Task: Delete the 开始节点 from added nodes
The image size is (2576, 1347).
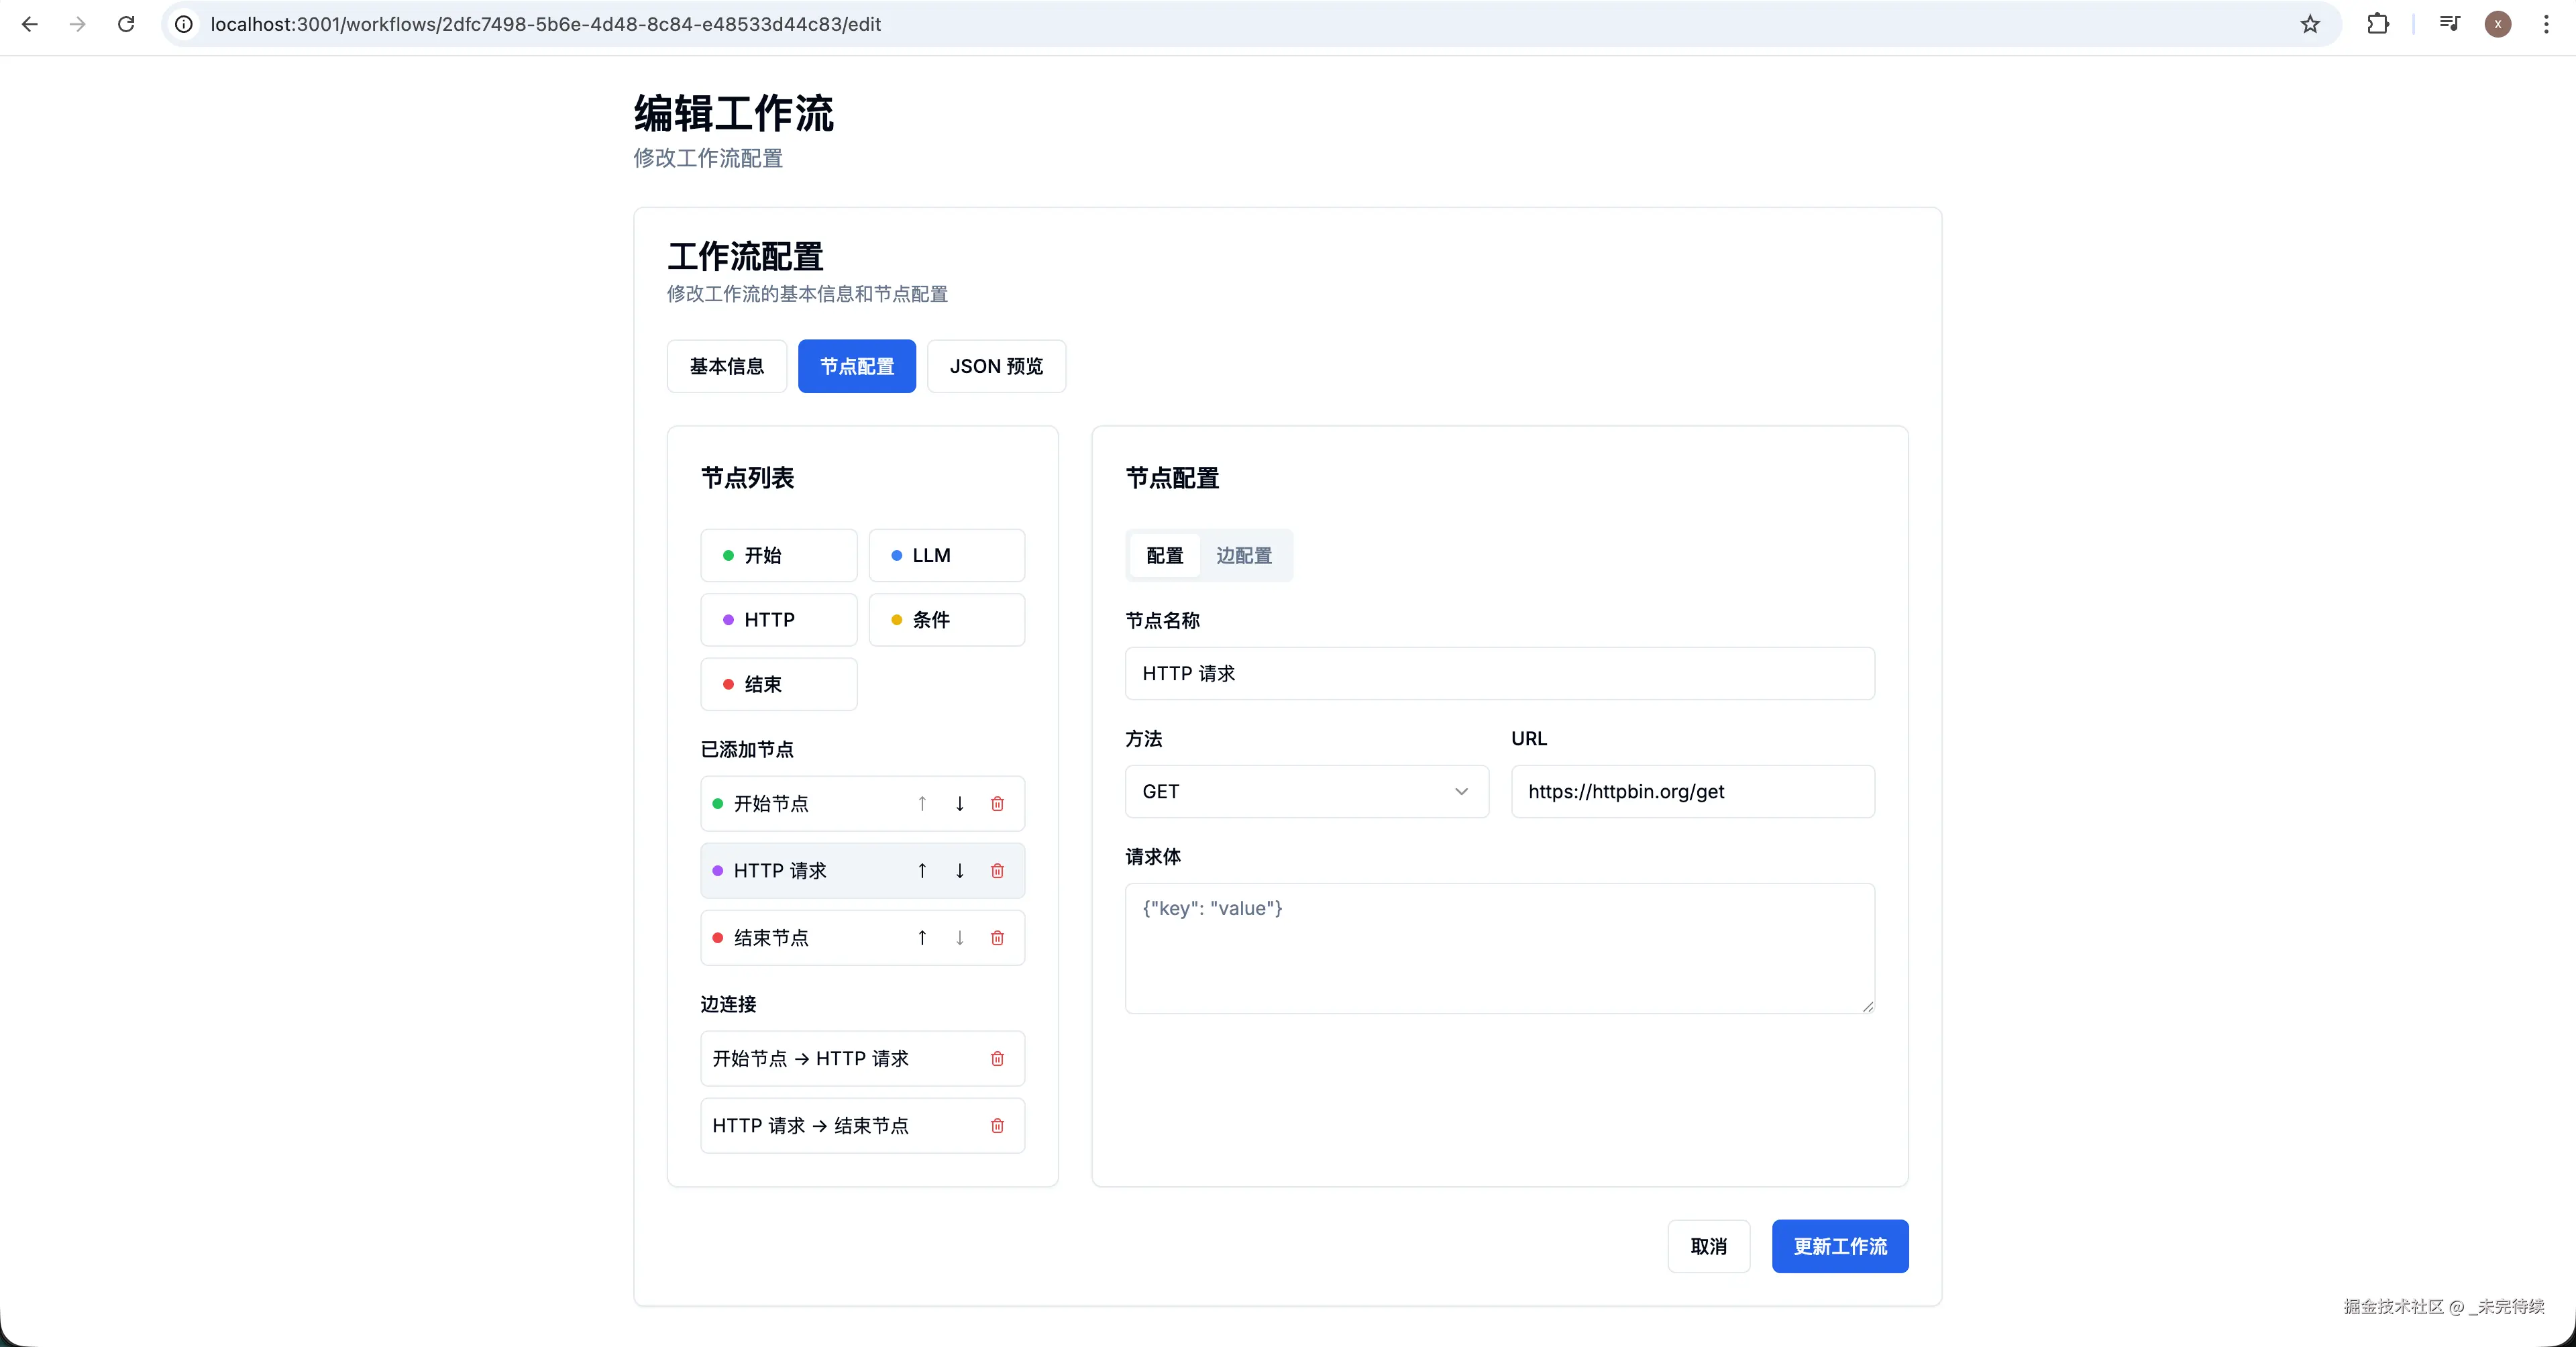Action: tap(997, 803)
